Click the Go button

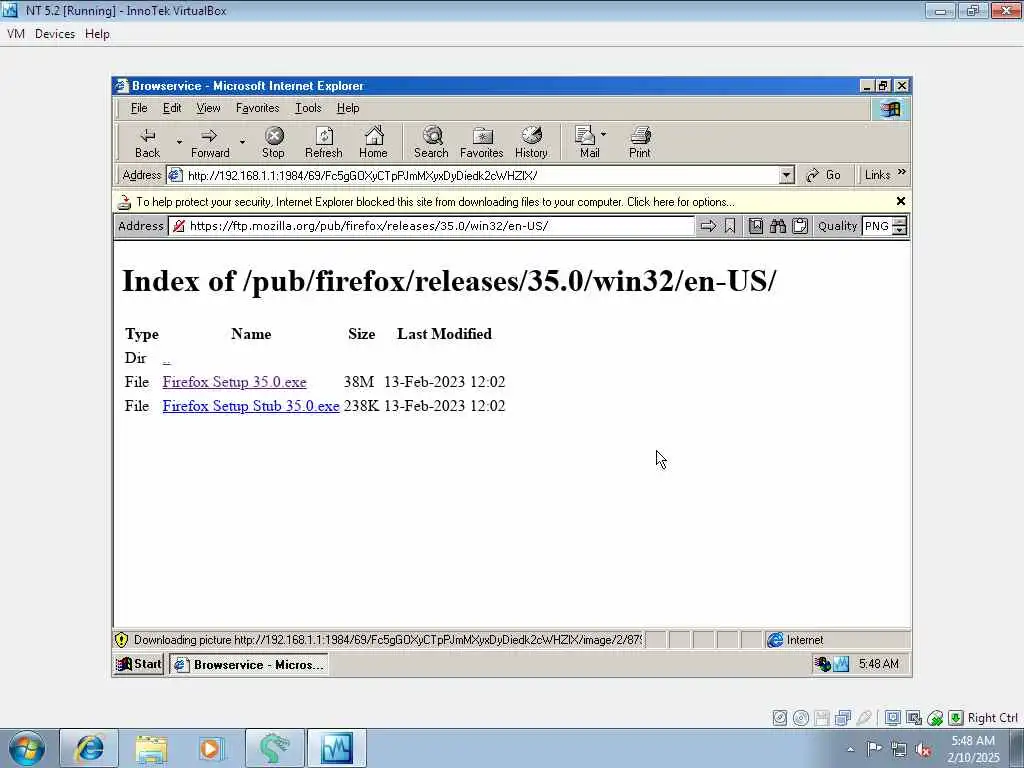pos(824,175)
